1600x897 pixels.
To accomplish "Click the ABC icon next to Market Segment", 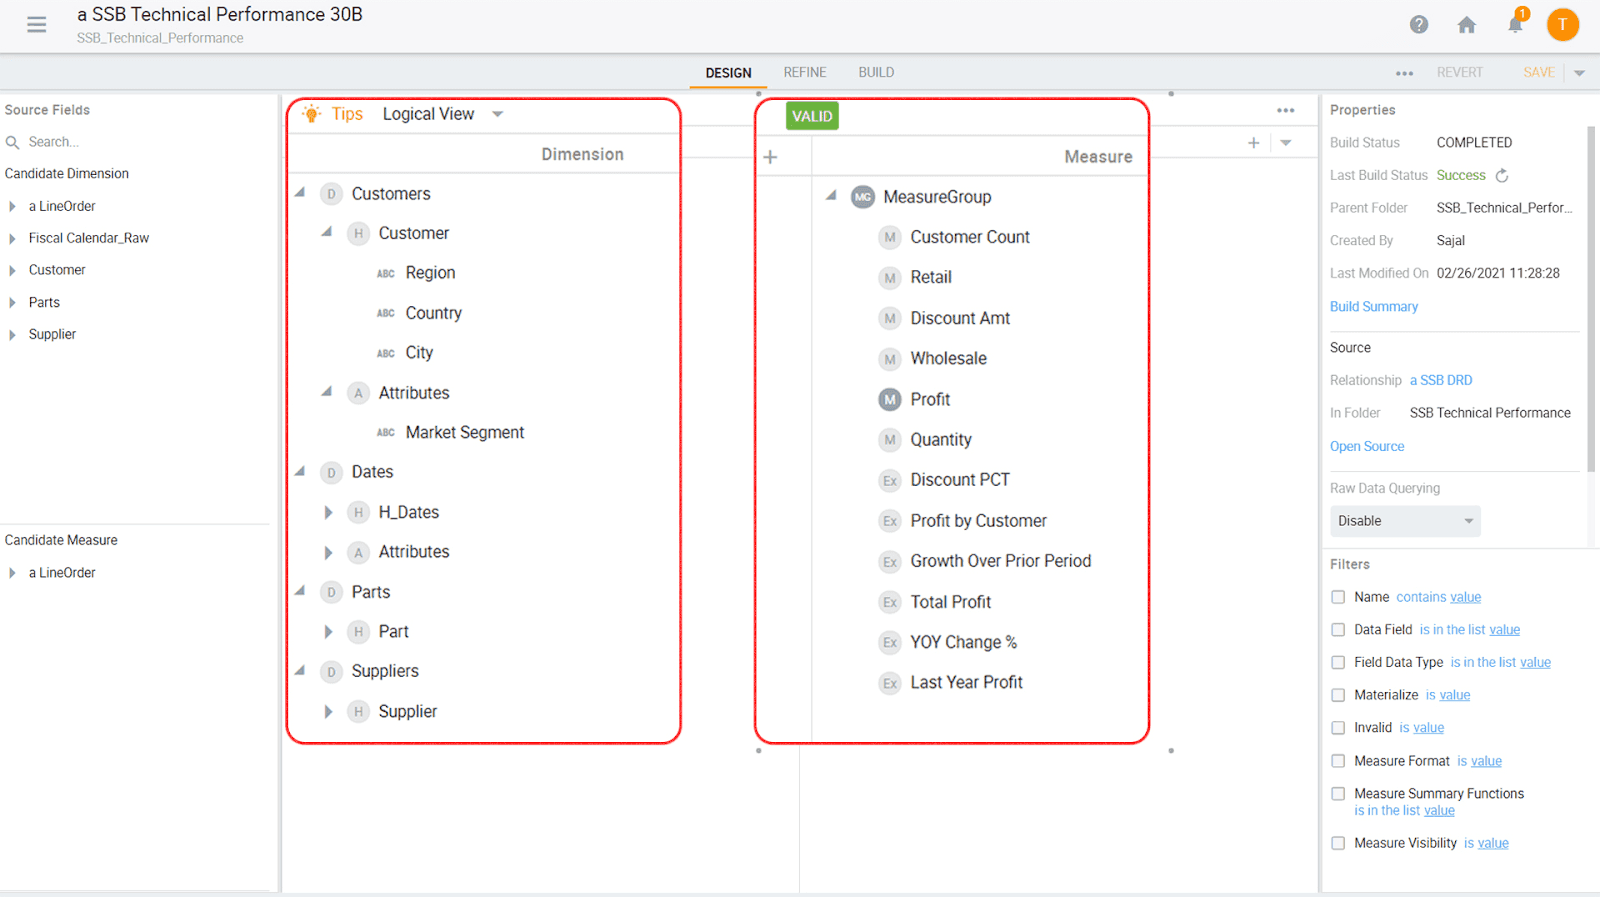I will (x=386, y=432).
